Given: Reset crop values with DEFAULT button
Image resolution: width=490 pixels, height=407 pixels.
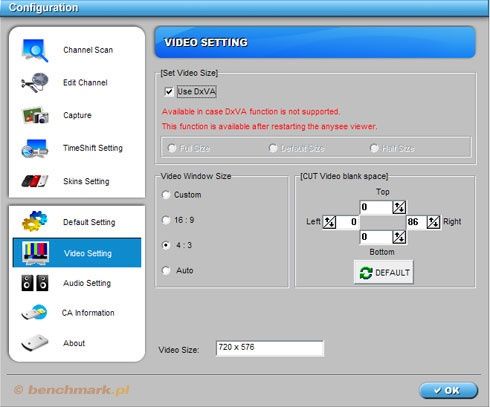Looking at the screenshot, I should (x=384, y=272).
